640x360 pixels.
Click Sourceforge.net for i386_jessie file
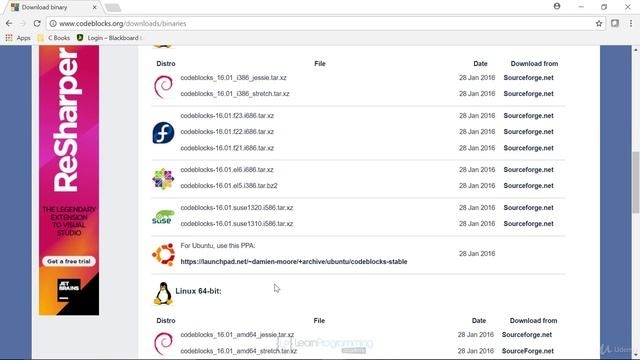tap(529, 78)
